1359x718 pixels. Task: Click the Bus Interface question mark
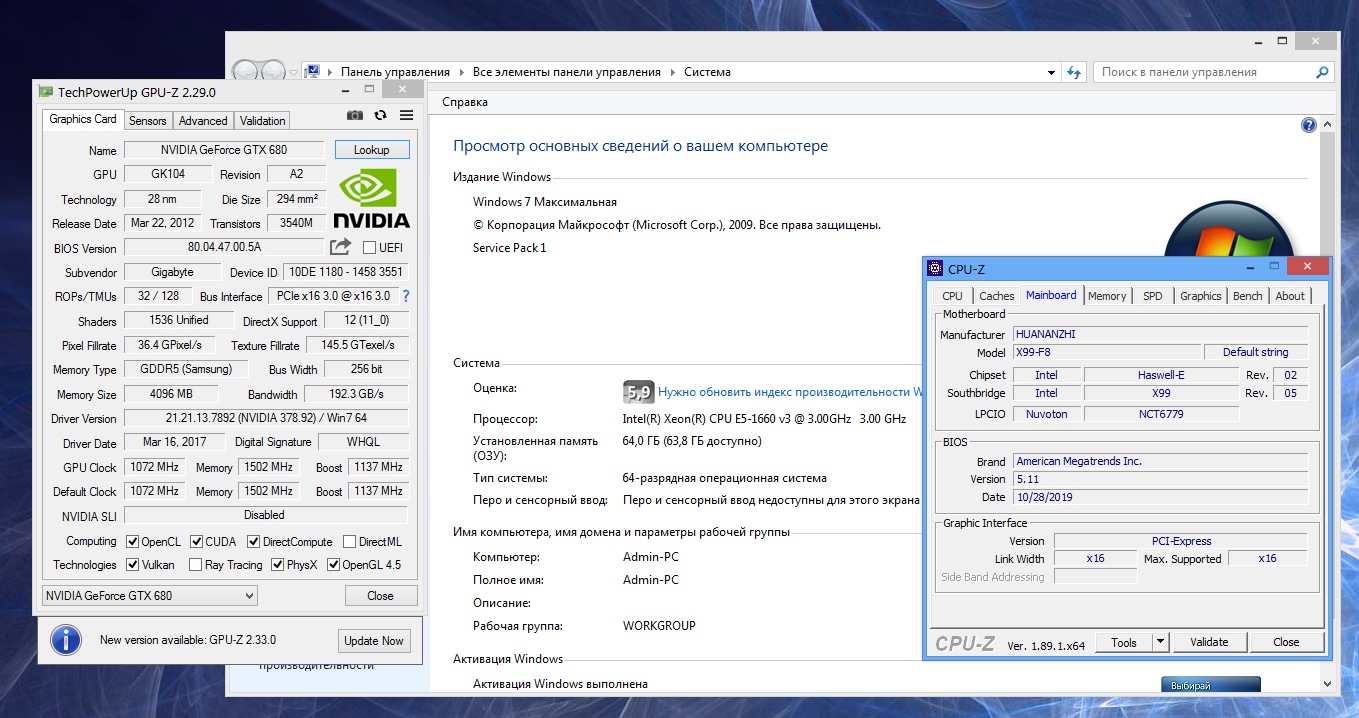coord(406,297)
